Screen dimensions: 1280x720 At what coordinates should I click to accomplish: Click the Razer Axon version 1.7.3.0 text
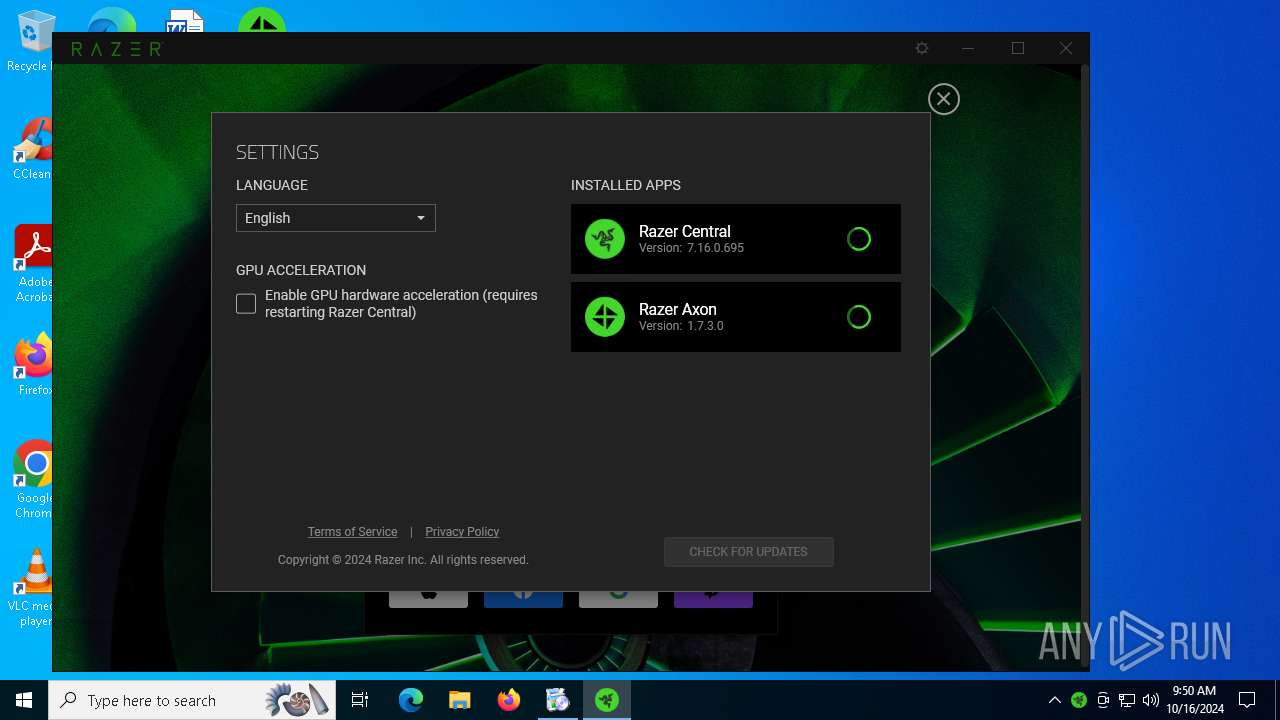[x=681, y=326]
